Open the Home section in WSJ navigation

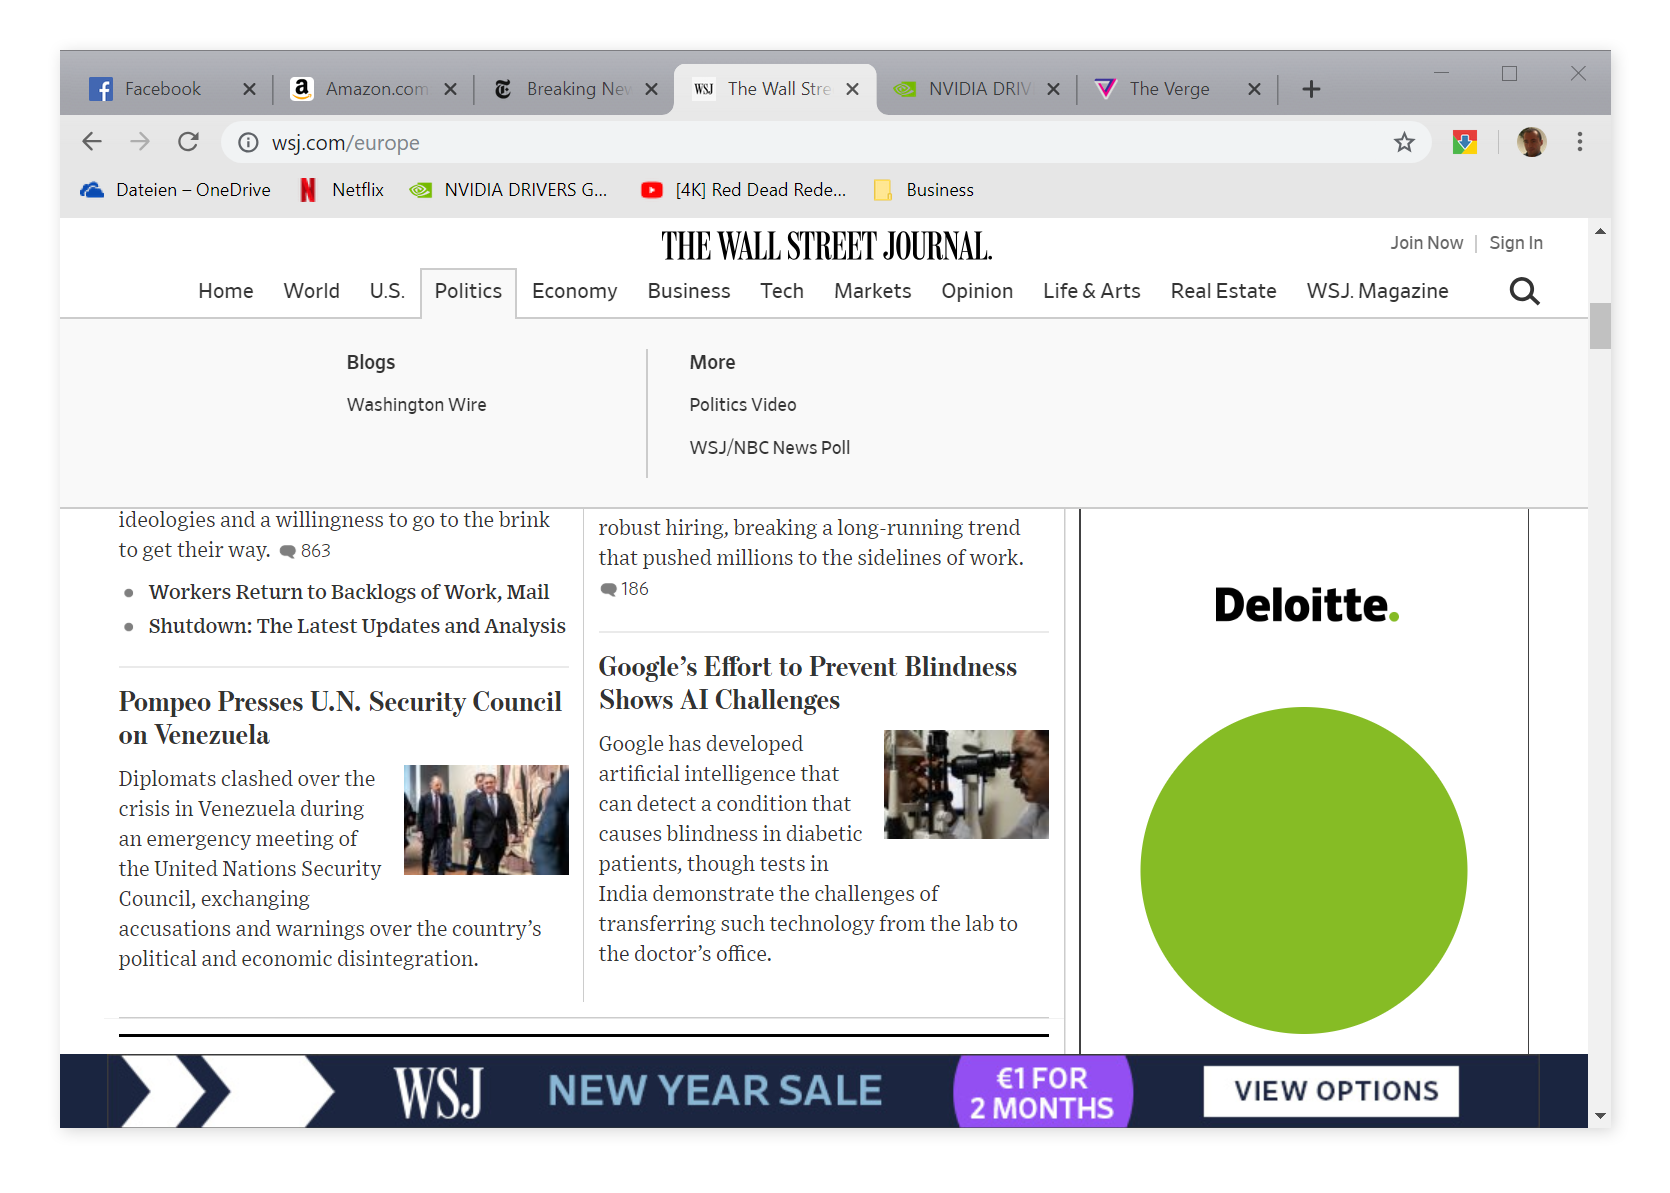click(226, 291)
